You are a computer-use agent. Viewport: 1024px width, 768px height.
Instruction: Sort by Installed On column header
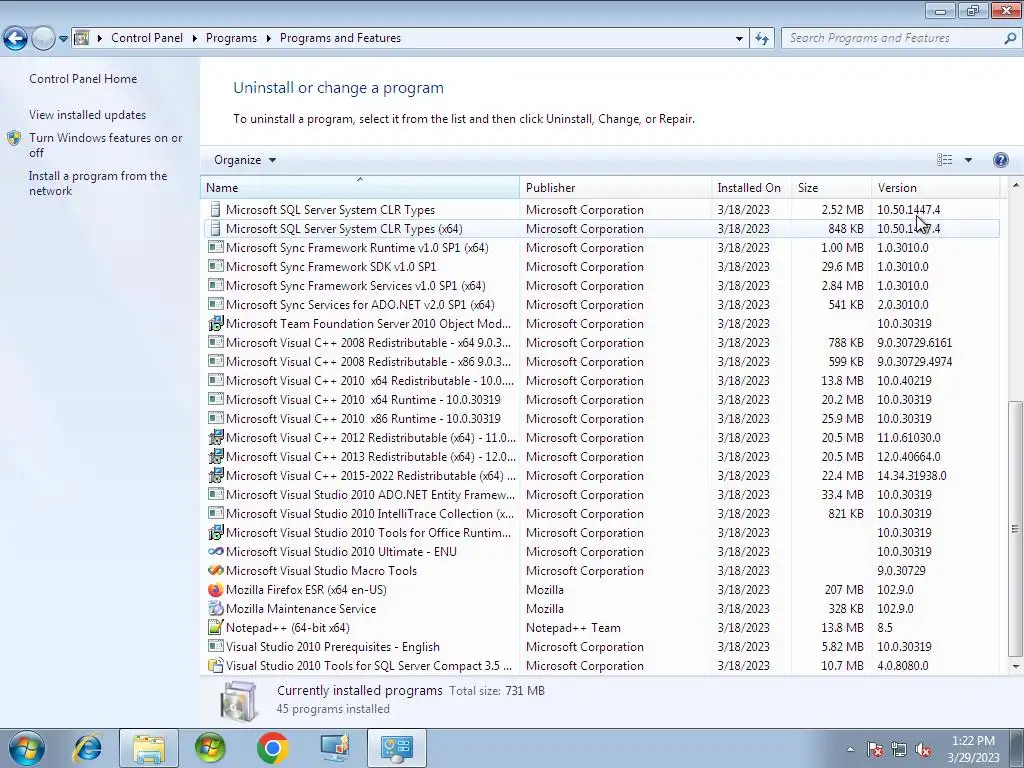[752, 187]
